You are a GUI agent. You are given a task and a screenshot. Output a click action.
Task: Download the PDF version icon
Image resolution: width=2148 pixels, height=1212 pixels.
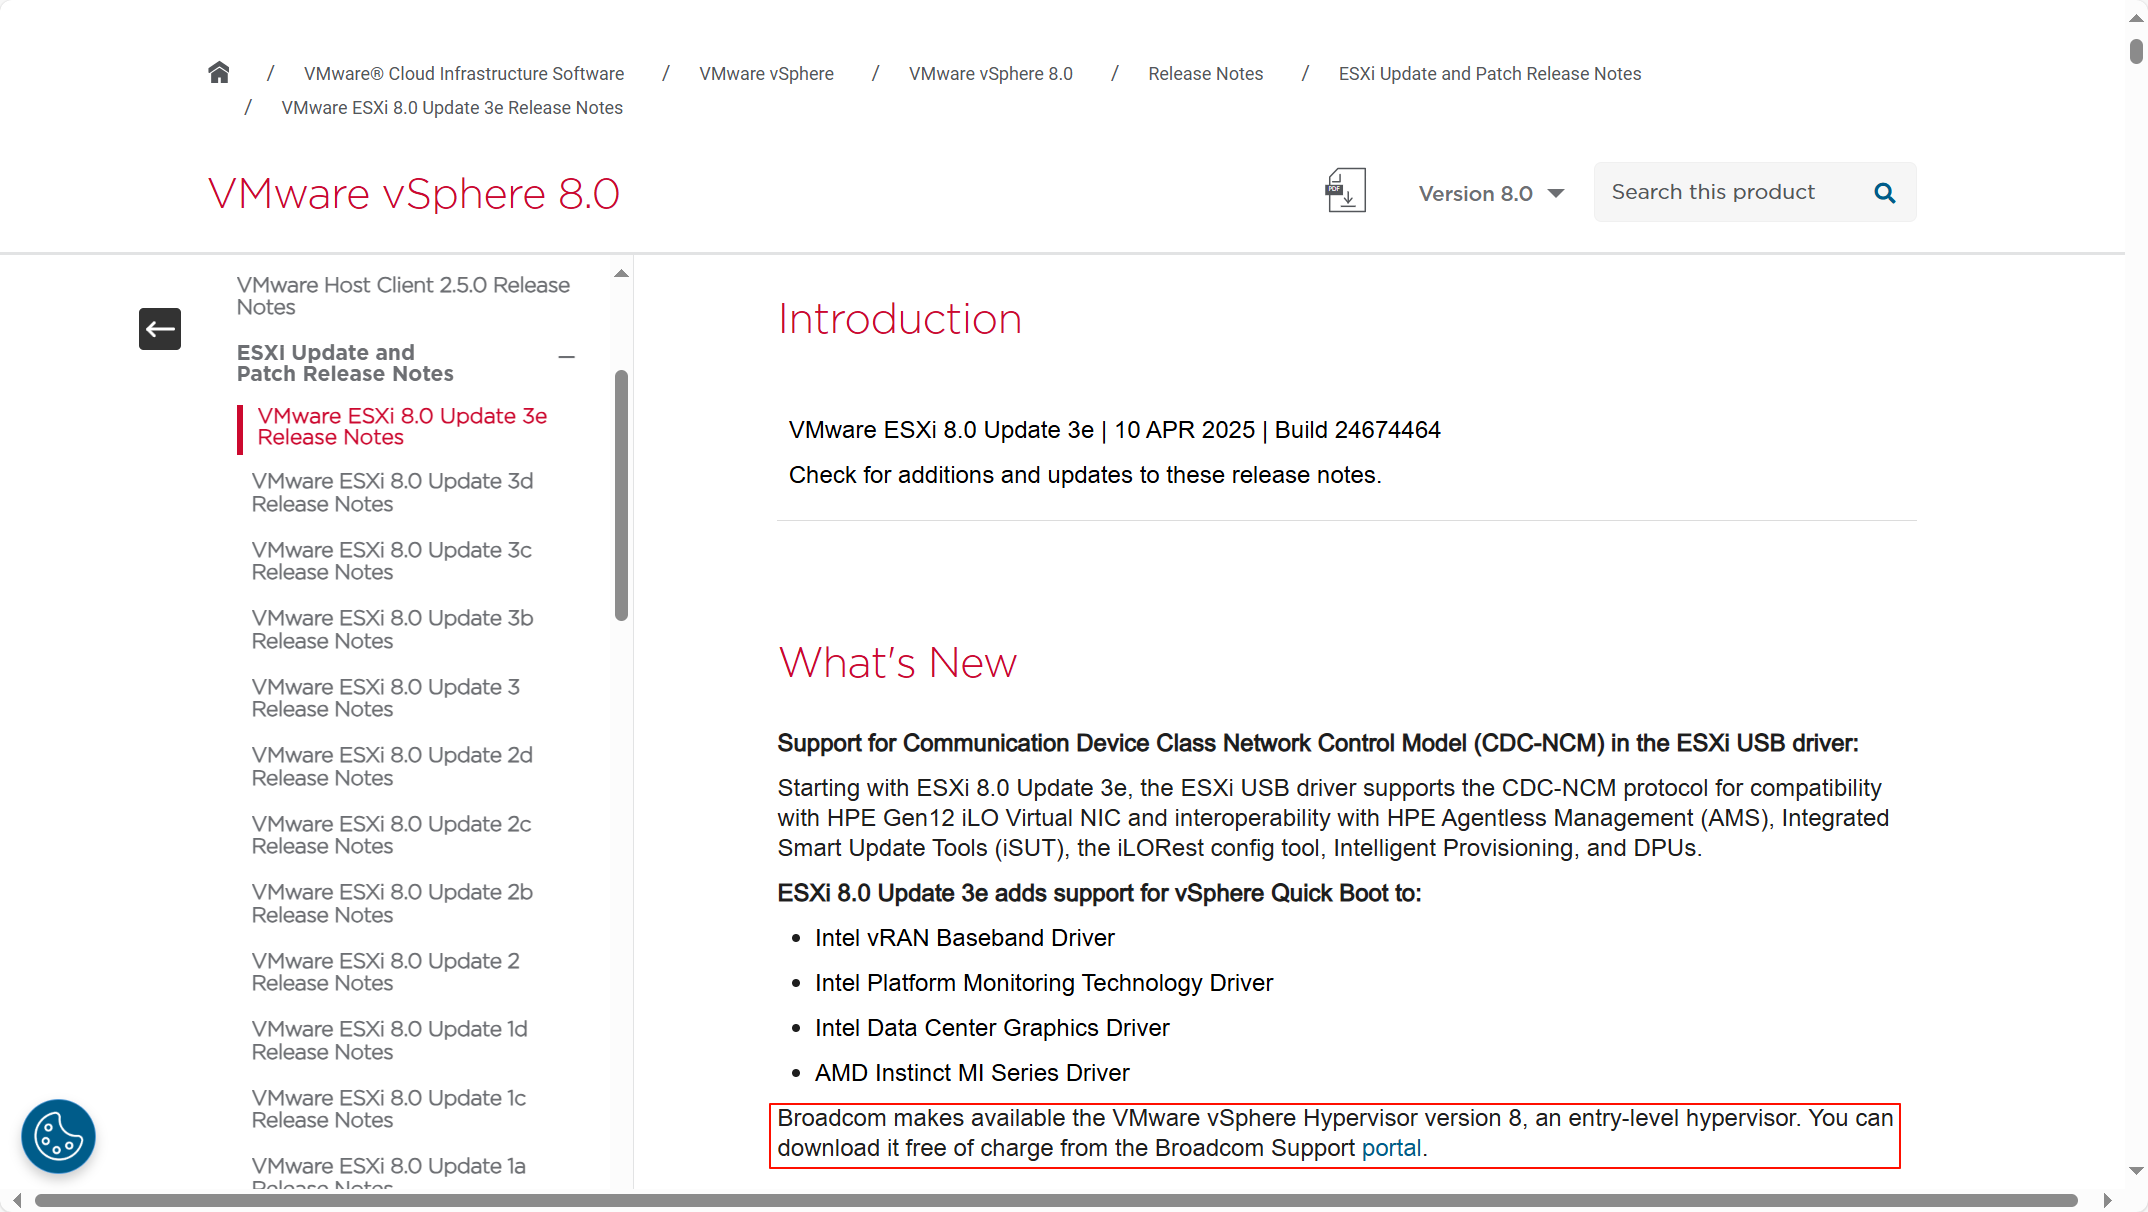point(1345,191)
